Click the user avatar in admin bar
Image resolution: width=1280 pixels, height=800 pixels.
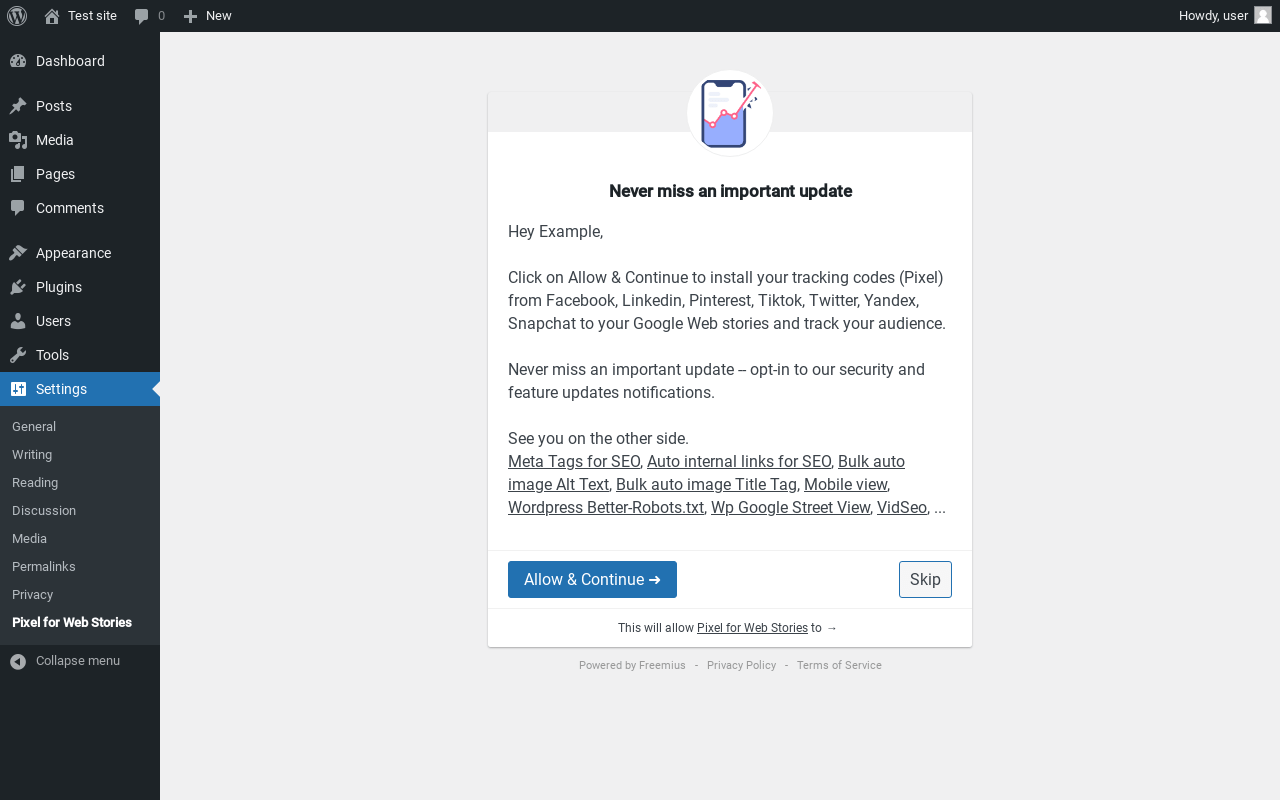tap(1263, 15)
